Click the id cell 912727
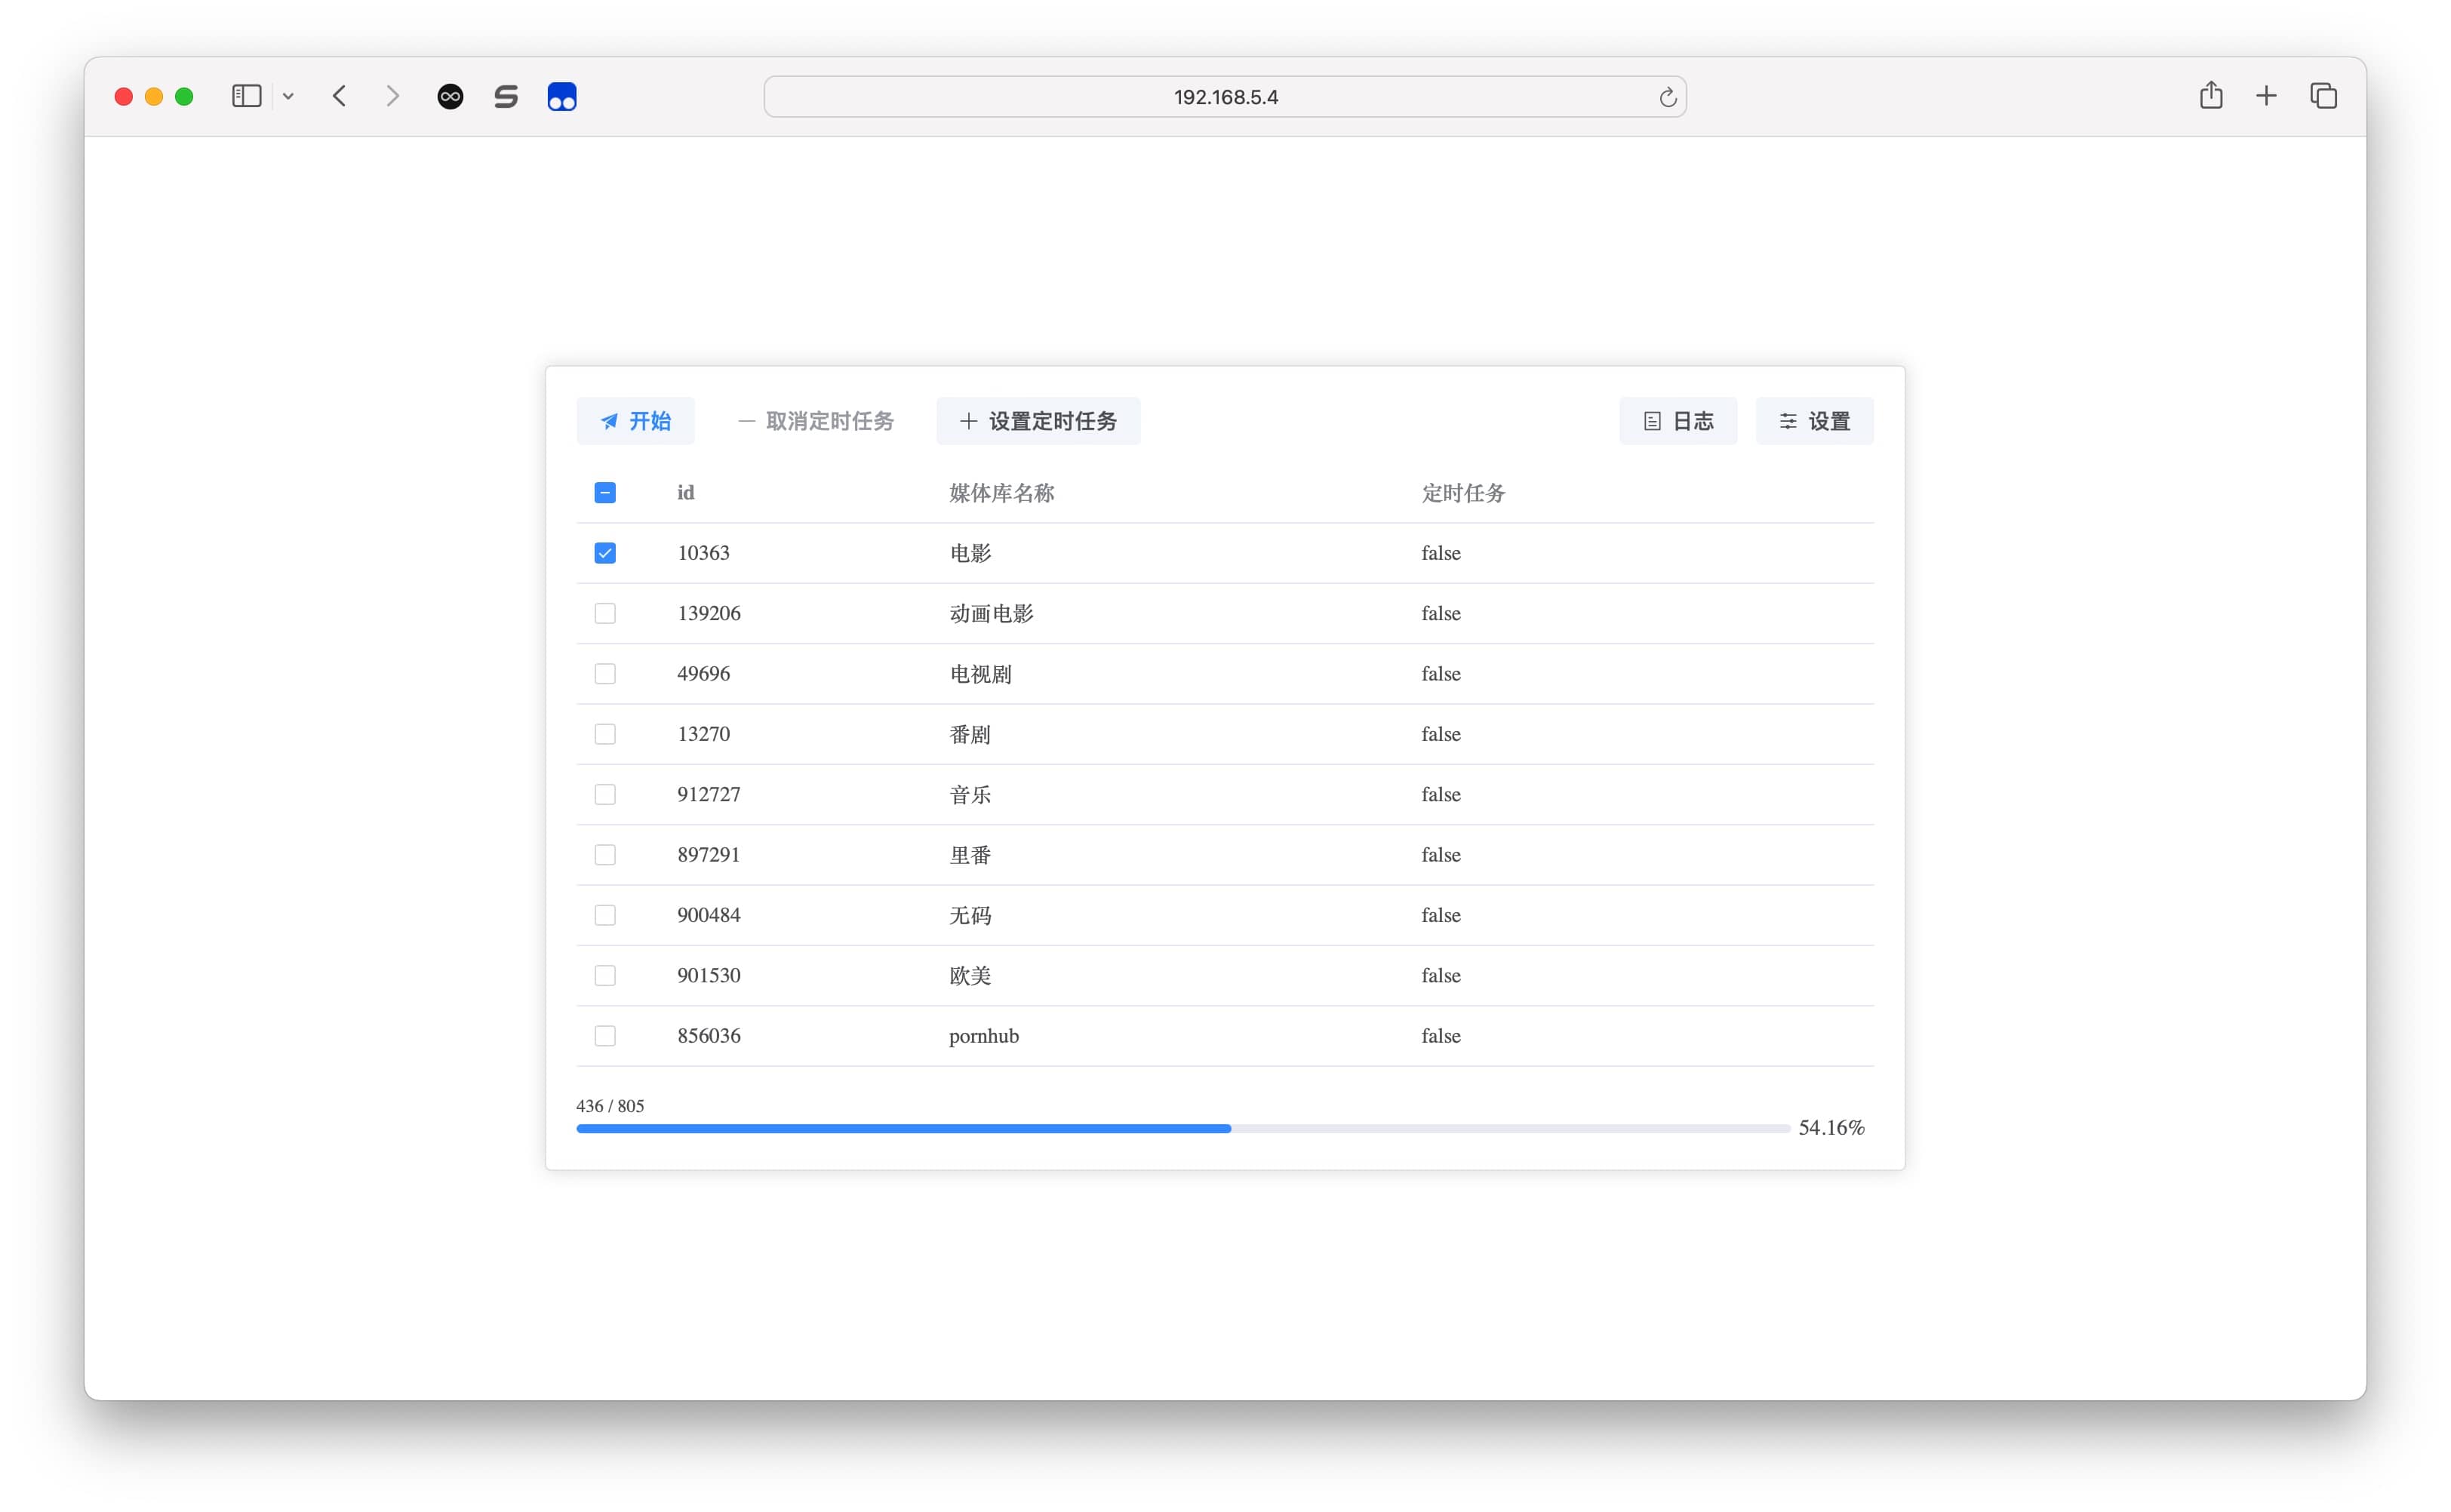Screen dimensions: 2451x1512 [x=709, y=794]
